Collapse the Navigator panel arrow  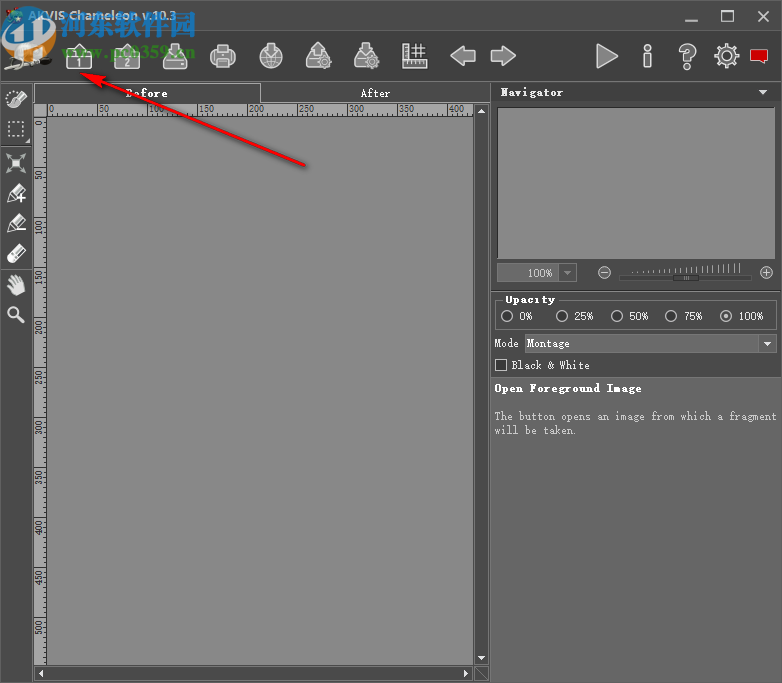pyautogui.click(x=763, y=92)
